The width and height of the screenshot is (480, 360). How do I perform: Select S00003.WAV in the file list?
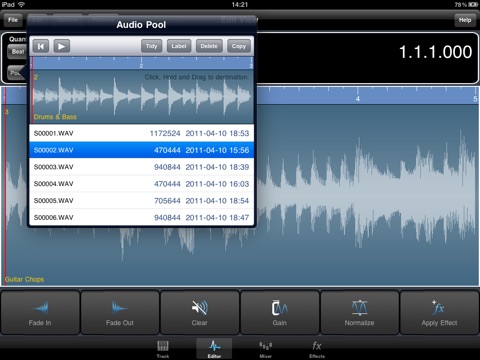tap(142, 167)
